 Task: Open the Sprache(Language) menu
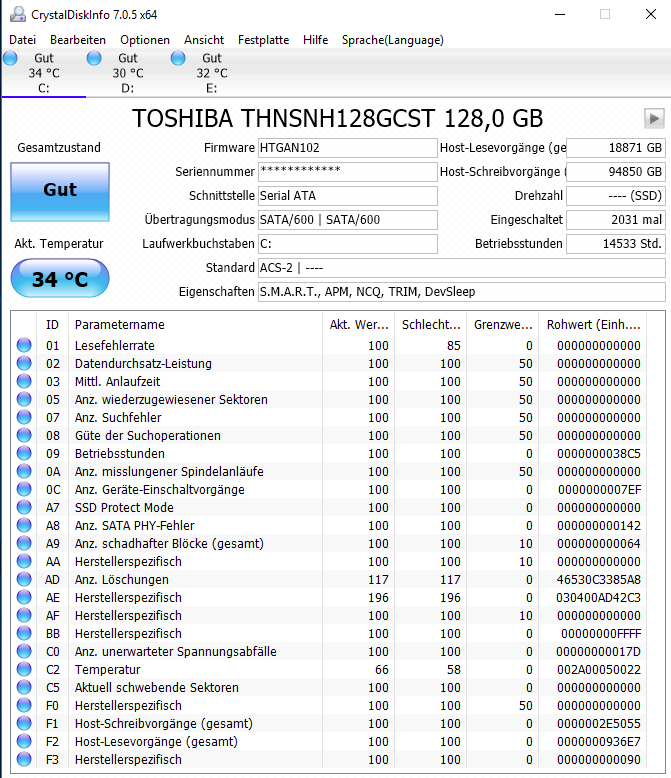click(393, 40)
